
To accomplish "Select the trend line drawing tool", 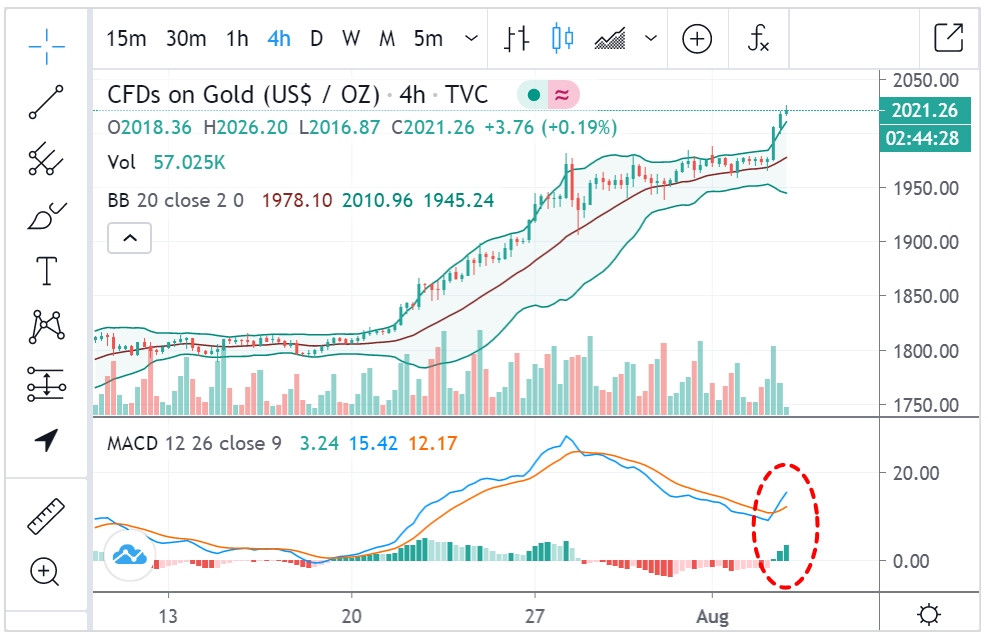I will (x=46, y=102).
